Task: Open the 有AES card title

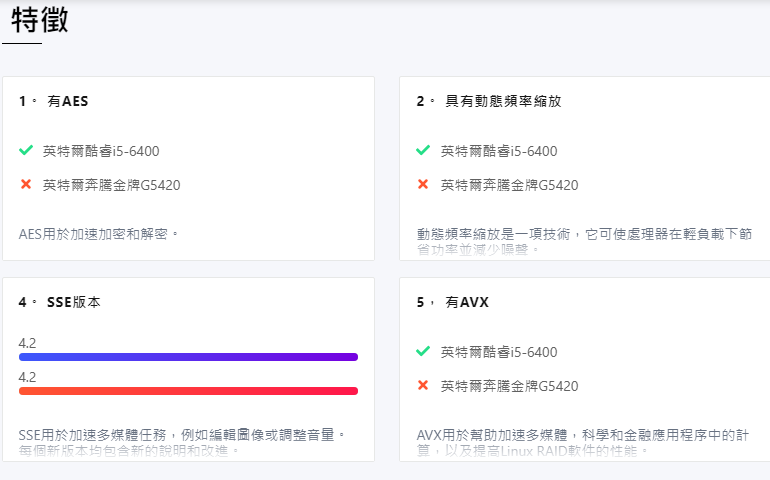Action: pos(68,102)
